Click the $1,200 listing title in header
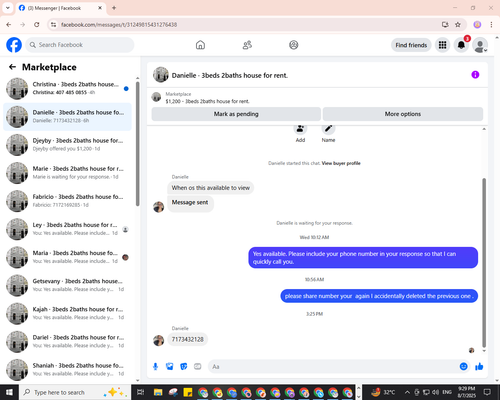 (x=207, y=101)
